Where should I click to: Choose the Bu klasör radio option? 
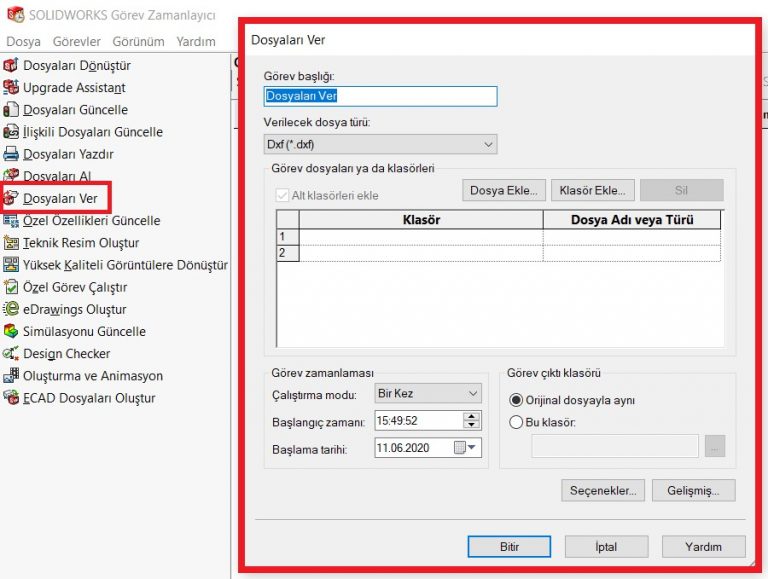(x=516, y=422)
